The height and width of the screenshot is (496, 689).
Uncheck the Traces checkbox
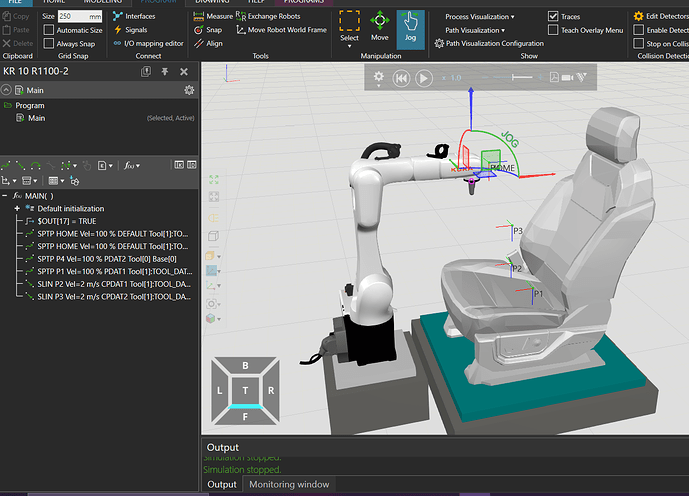point(554,17)
